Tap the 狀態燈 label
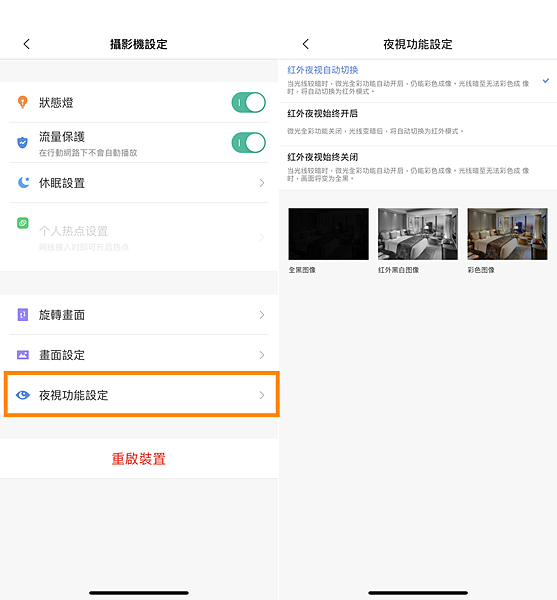This screenshot has height=600, width=557. click(56, 103)
